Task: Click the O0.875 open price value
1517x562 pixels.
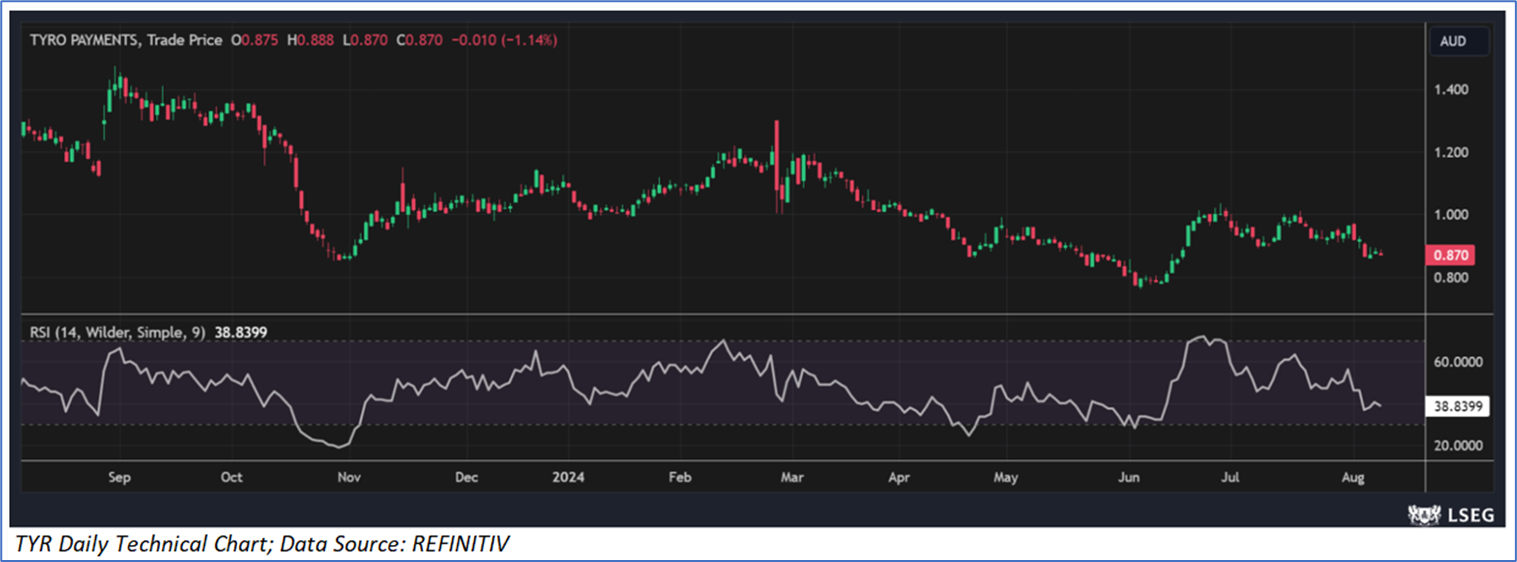Action: 257,40
